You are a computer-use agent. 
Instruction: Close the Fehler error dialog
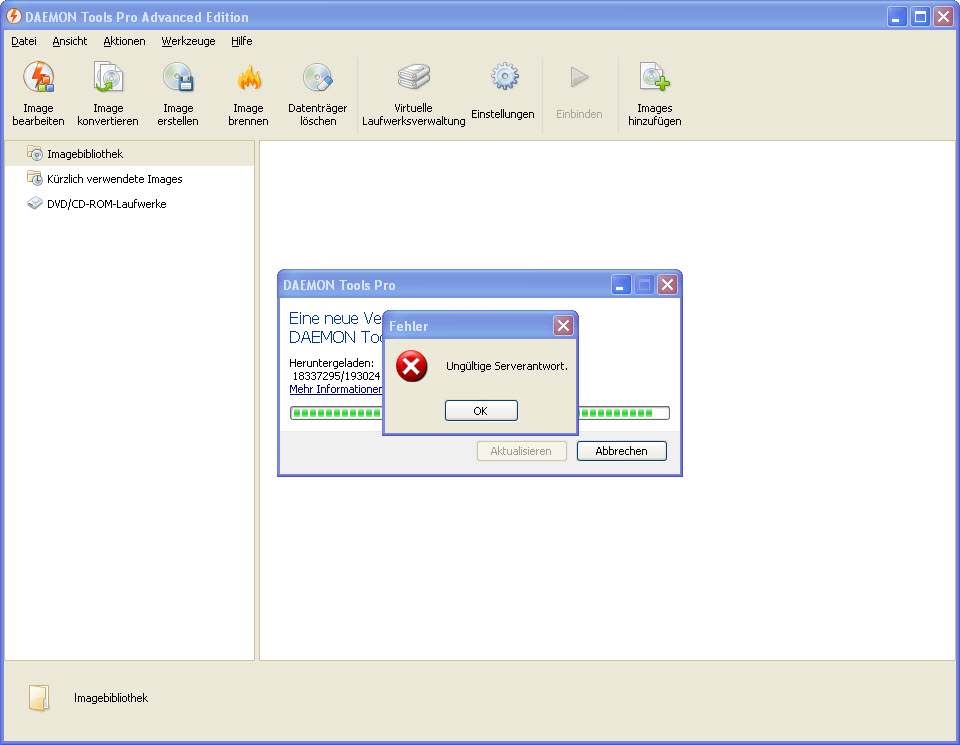[563, 326]
